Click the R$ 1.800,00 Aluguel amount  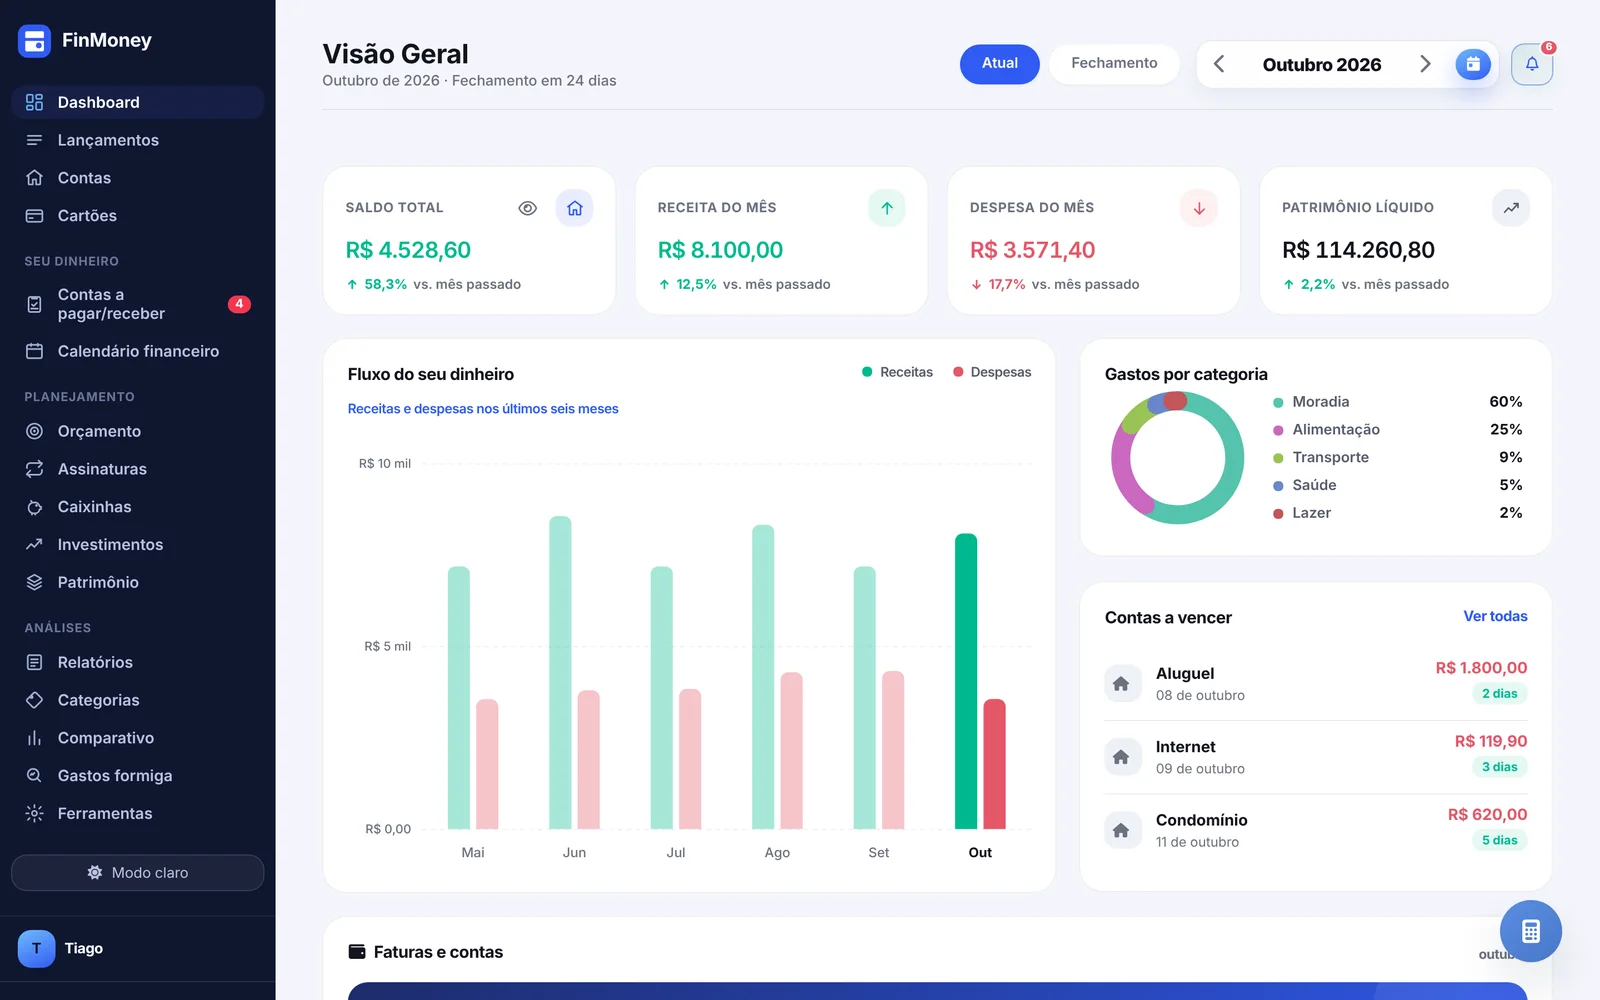click(1481, 668)
